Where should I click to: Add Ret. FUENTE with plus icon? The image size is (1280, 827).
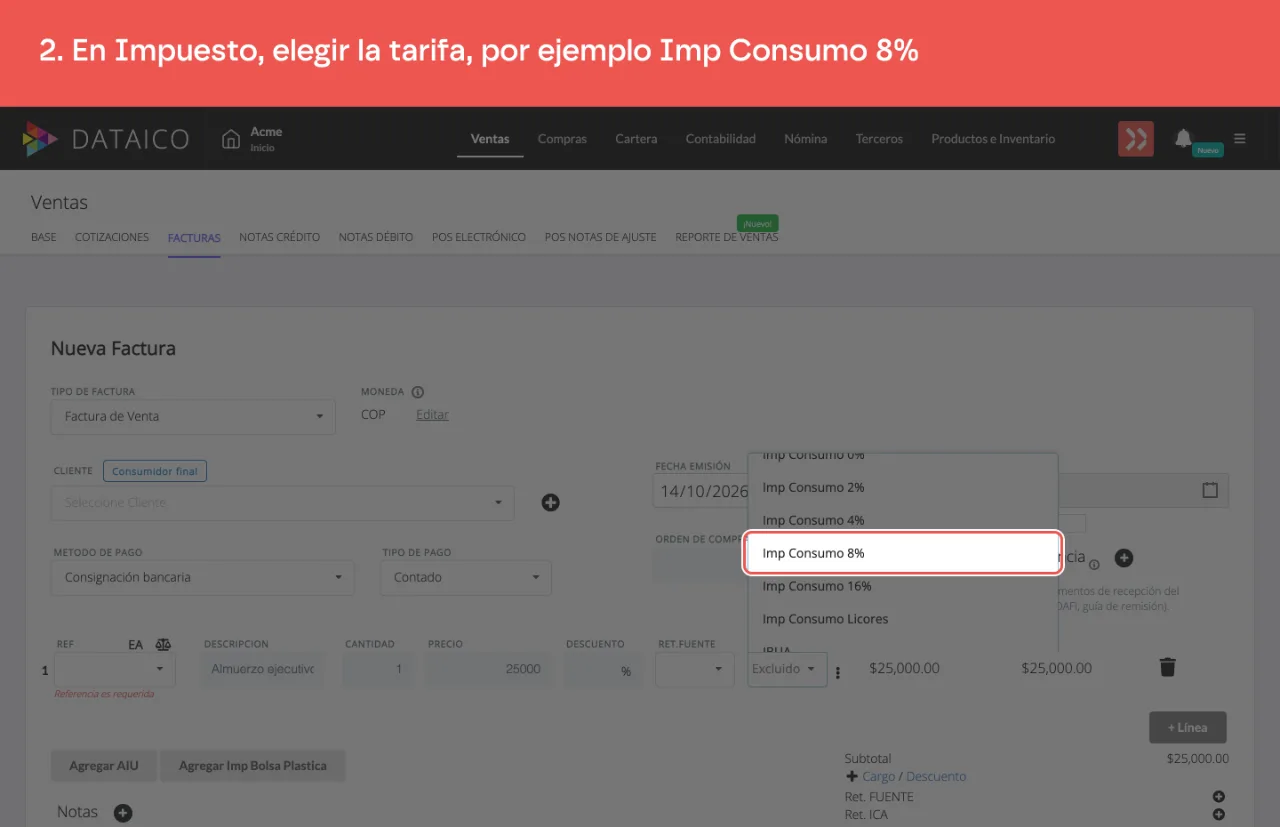(1219, 797)
